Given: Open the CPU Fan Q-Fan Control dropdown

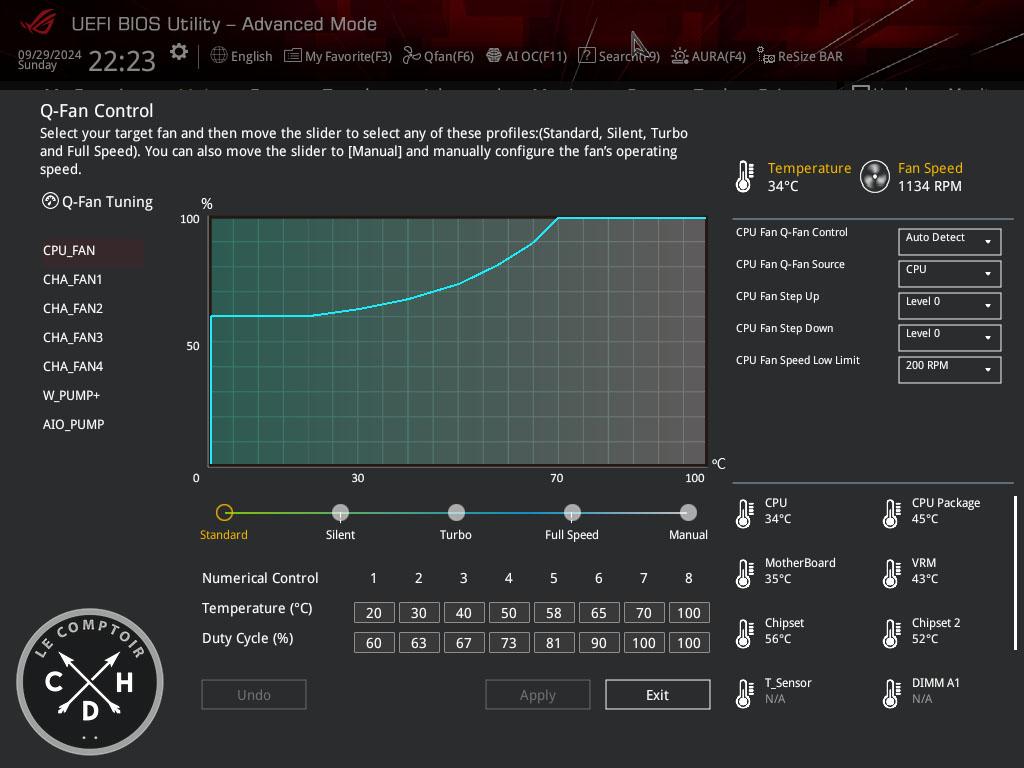Looking at the screenshot, I should pyautogui.click(x=949, y=241).
